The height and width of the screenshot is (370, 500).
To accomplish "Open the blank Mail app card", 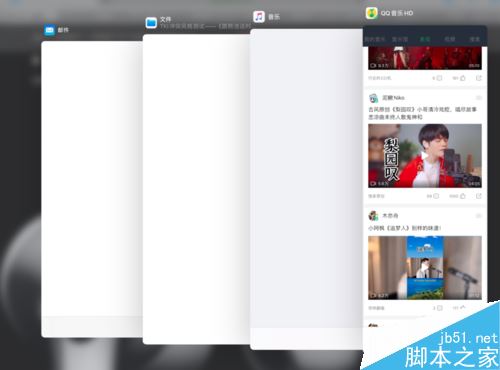I will tap(92, 189).
